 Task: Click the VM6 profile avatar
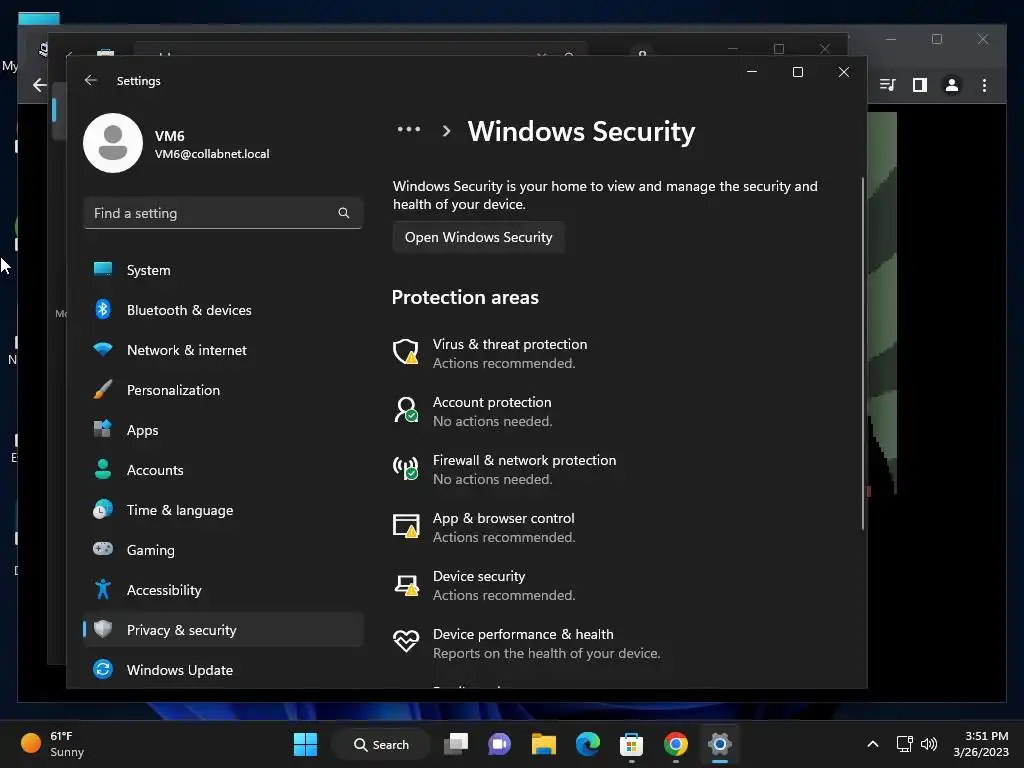pos(113,143)
